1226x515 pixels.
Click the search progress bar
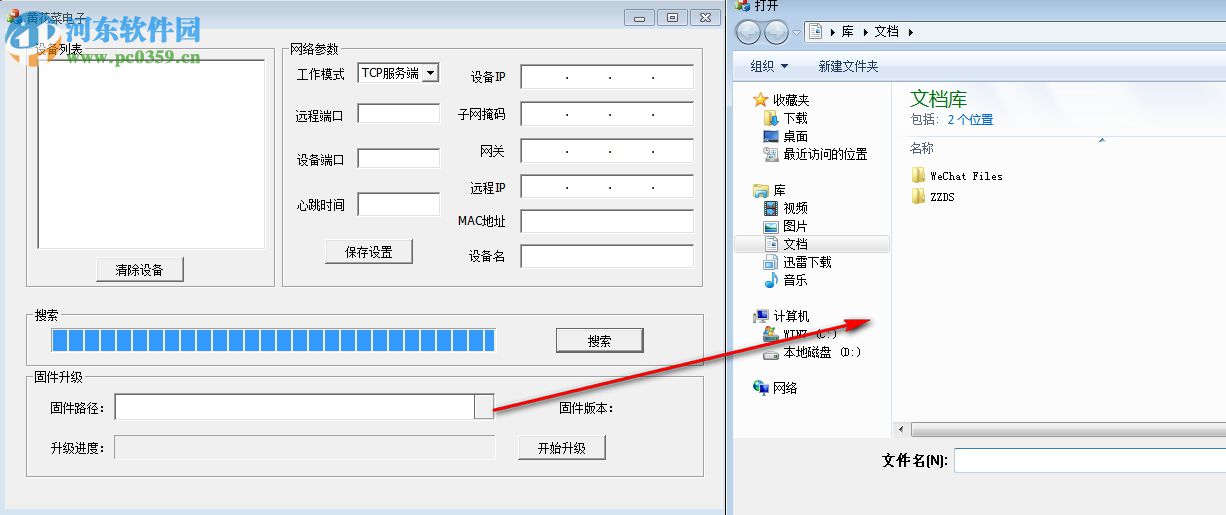coord(273,341)
